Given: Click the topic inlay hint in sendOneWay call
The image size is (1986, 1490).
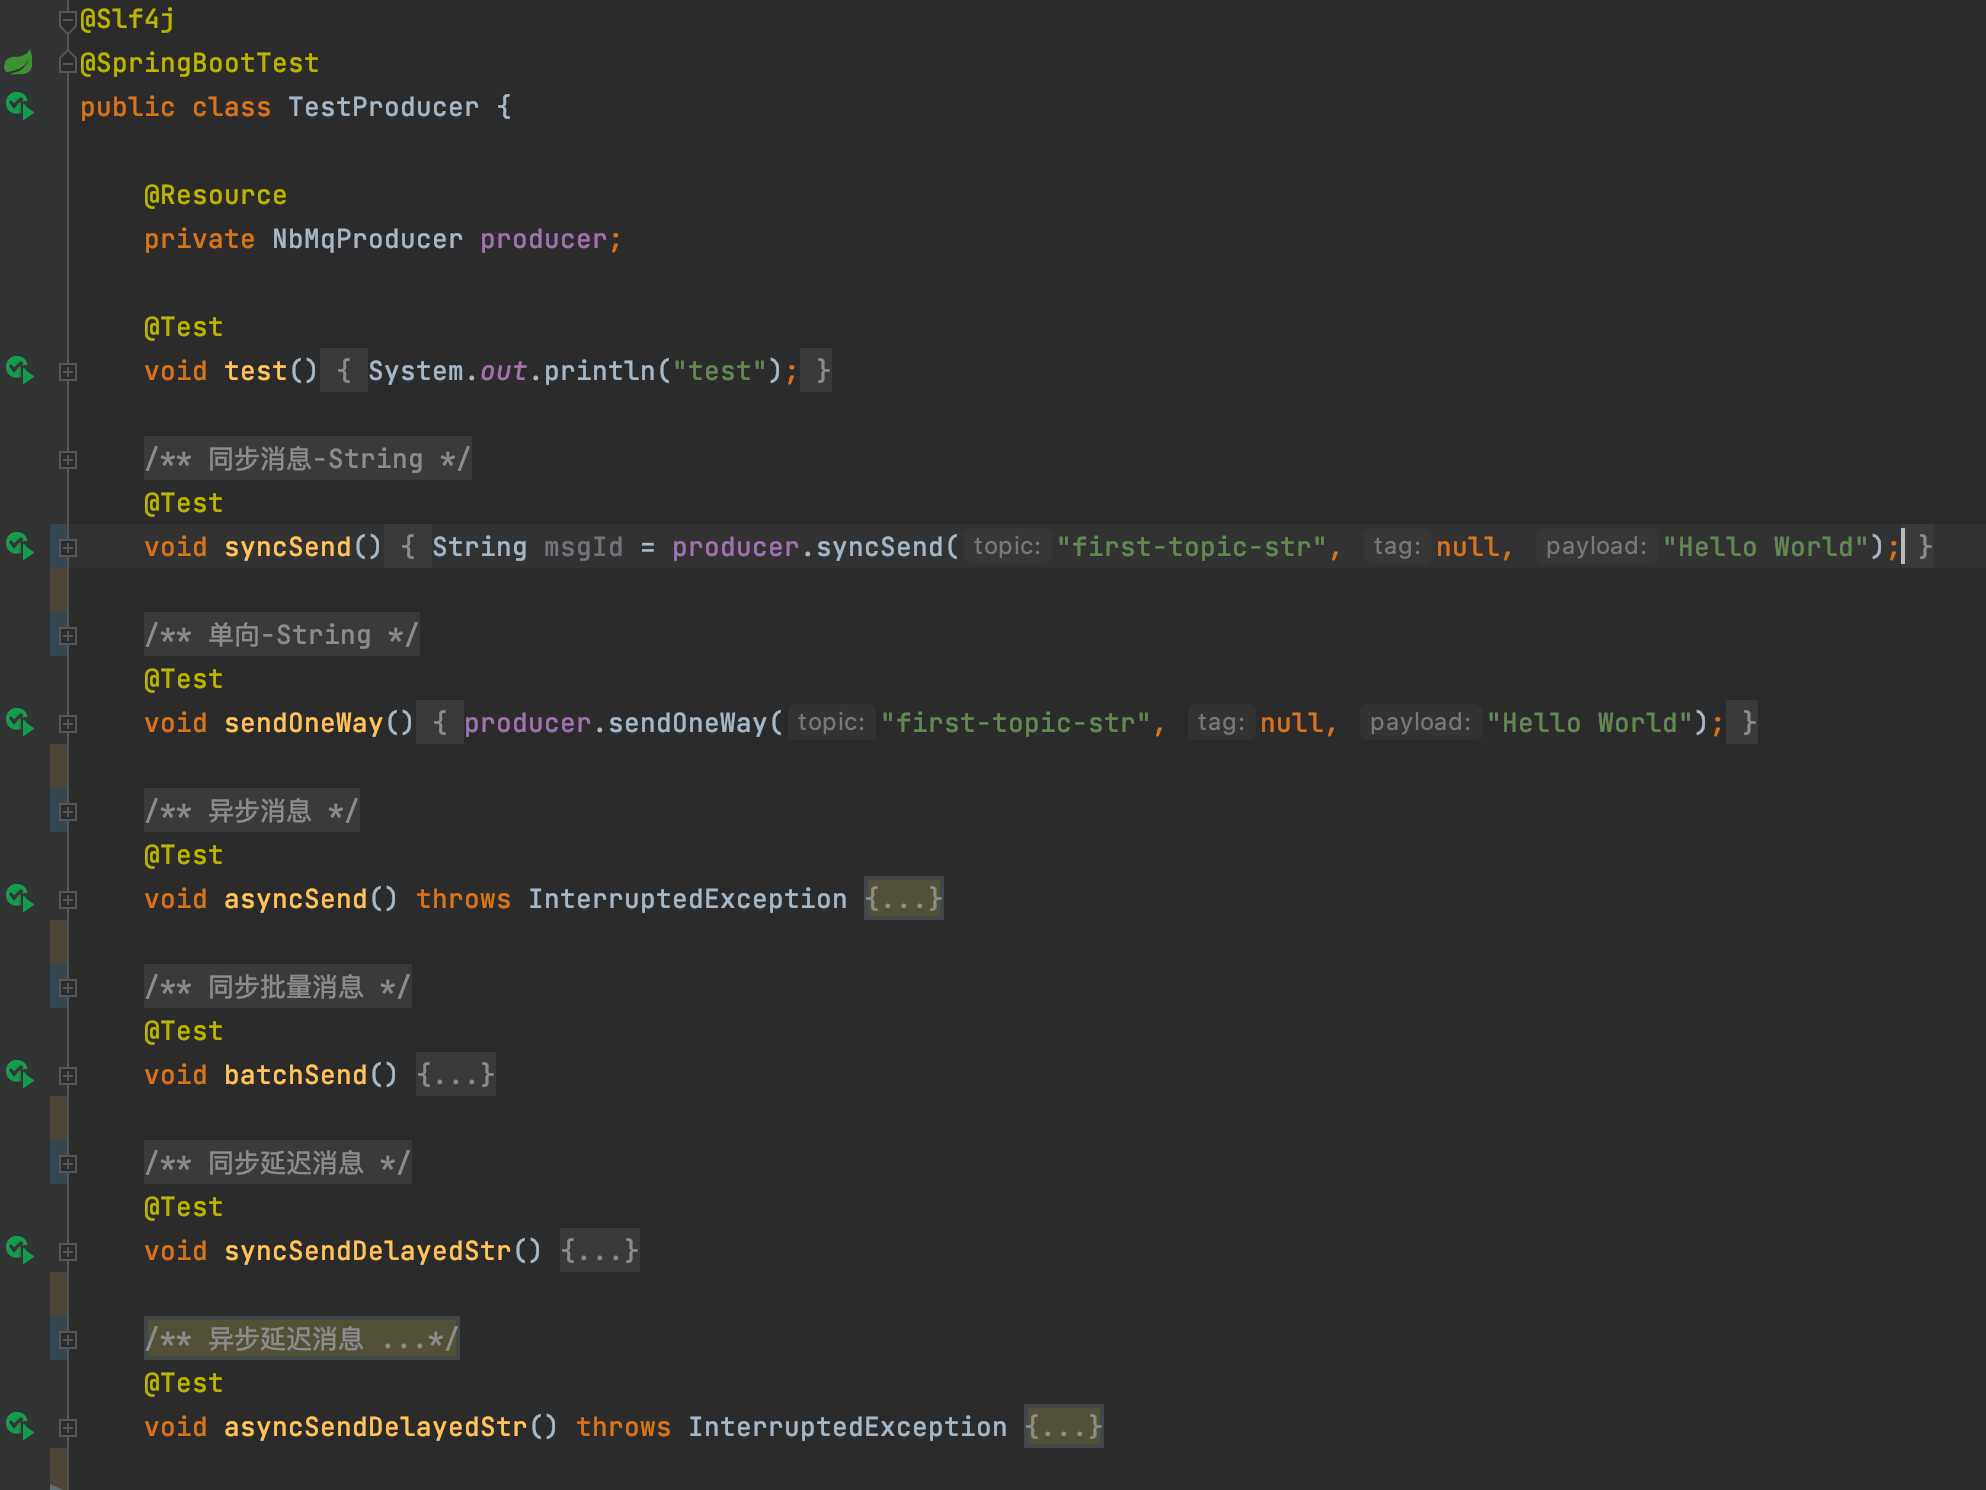Looking at the screenshot, I should pos(830,723).
